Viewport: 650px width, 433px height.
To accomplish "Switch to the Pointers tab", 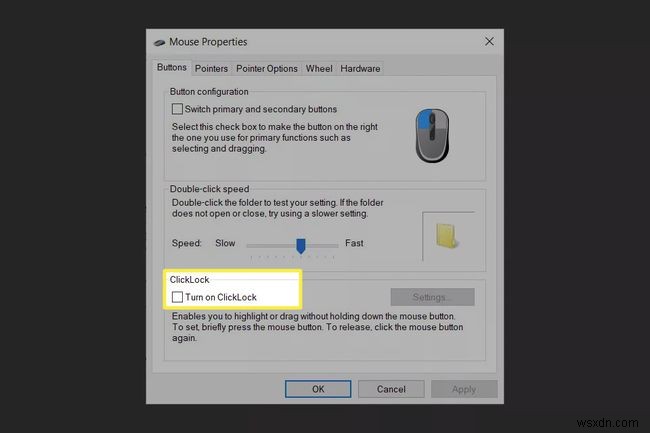I will (x=211, y=69).
